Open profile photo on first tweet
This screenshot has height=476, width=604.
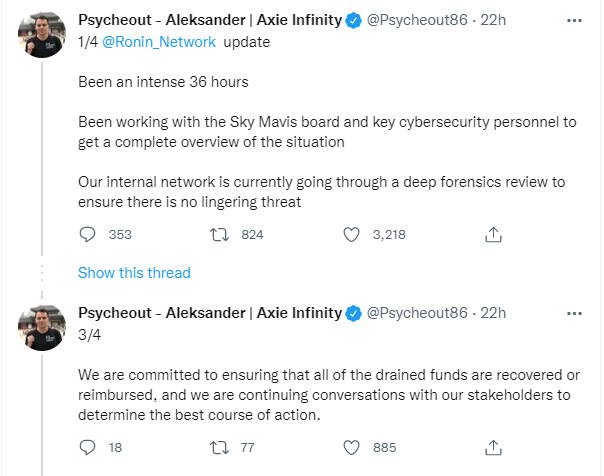[42, 35]
